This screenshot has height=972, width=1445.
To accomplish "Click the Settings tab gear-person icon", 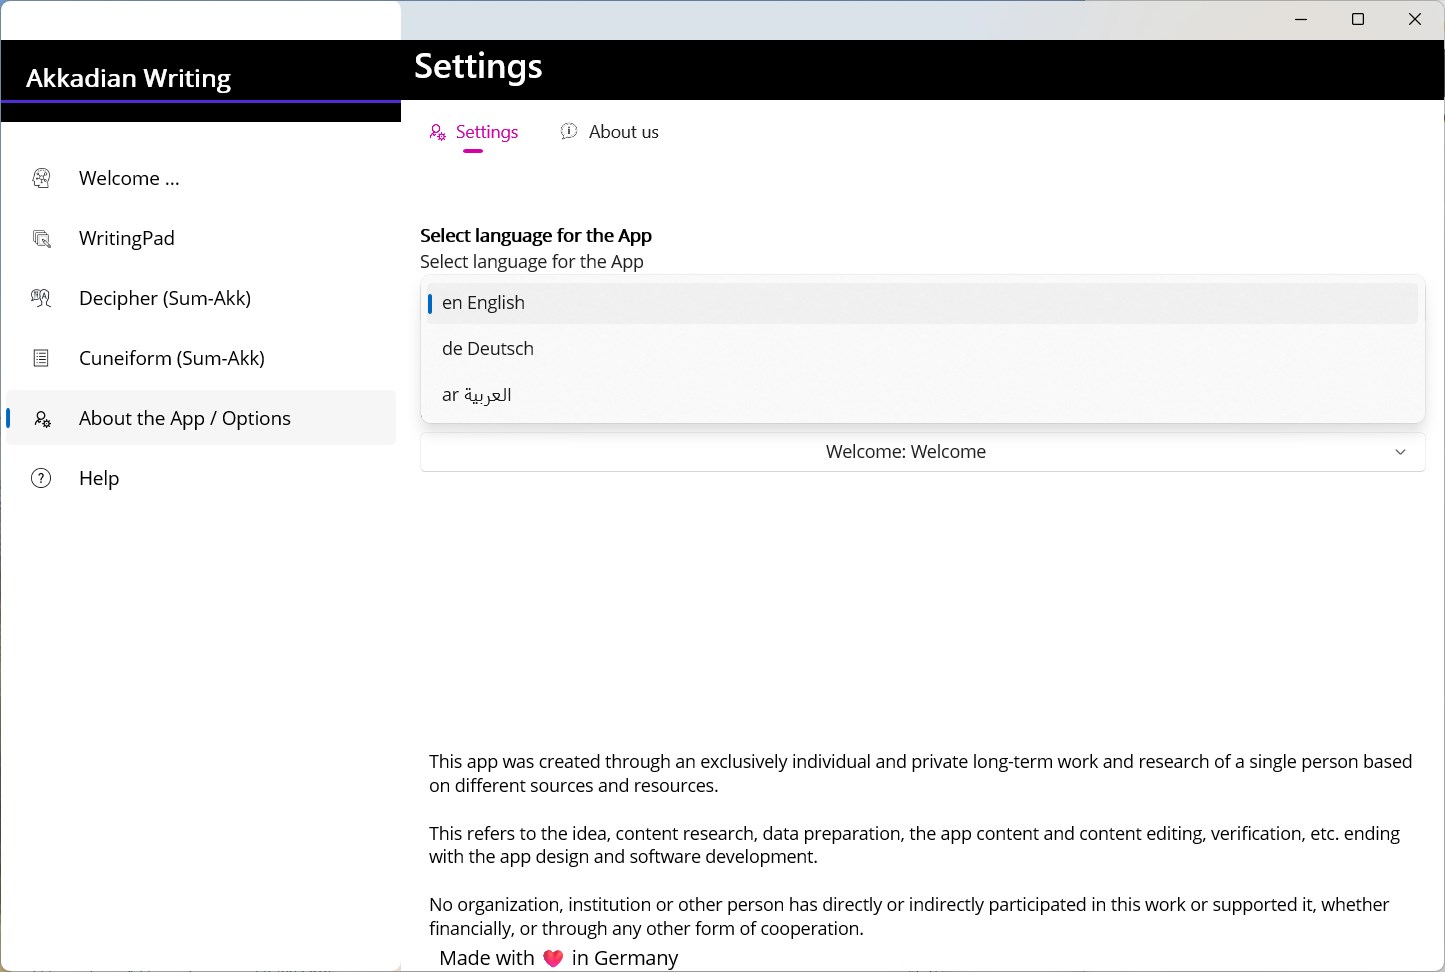I will pyautogui.click(x=438, y=132).
